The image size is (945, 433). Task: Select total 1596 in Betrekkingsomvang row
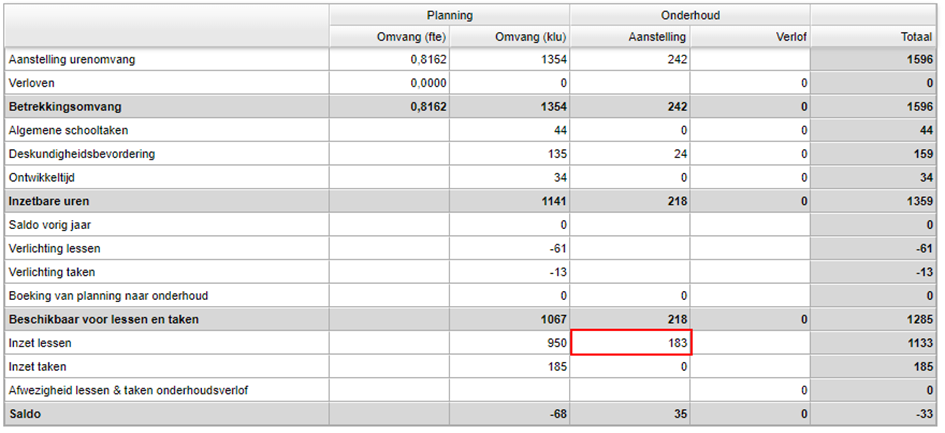[921, 107]
